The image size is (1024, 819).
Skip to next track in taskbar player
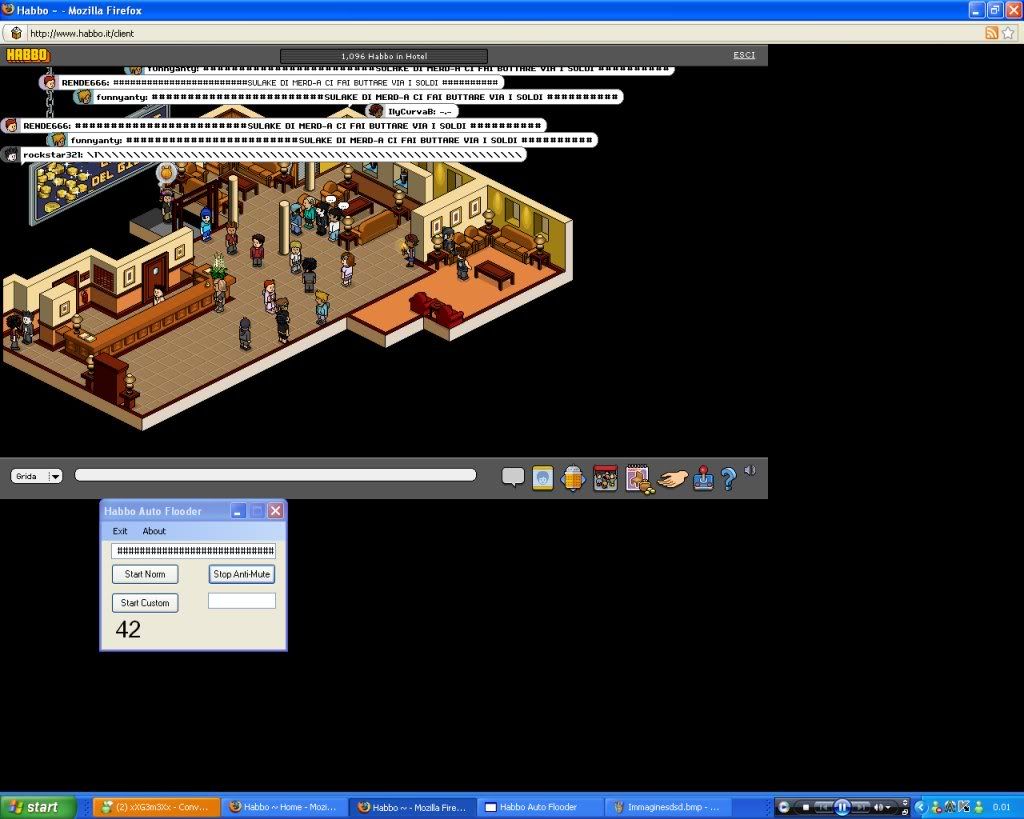(x=861, y=807)
